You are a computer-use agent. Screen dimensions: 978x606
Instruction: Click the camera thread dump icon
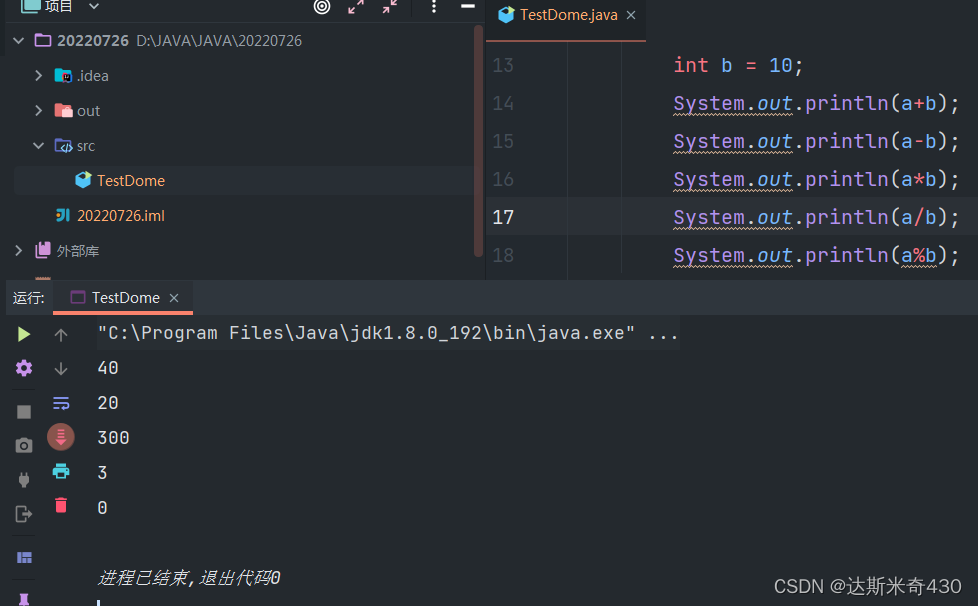point(24,445)
